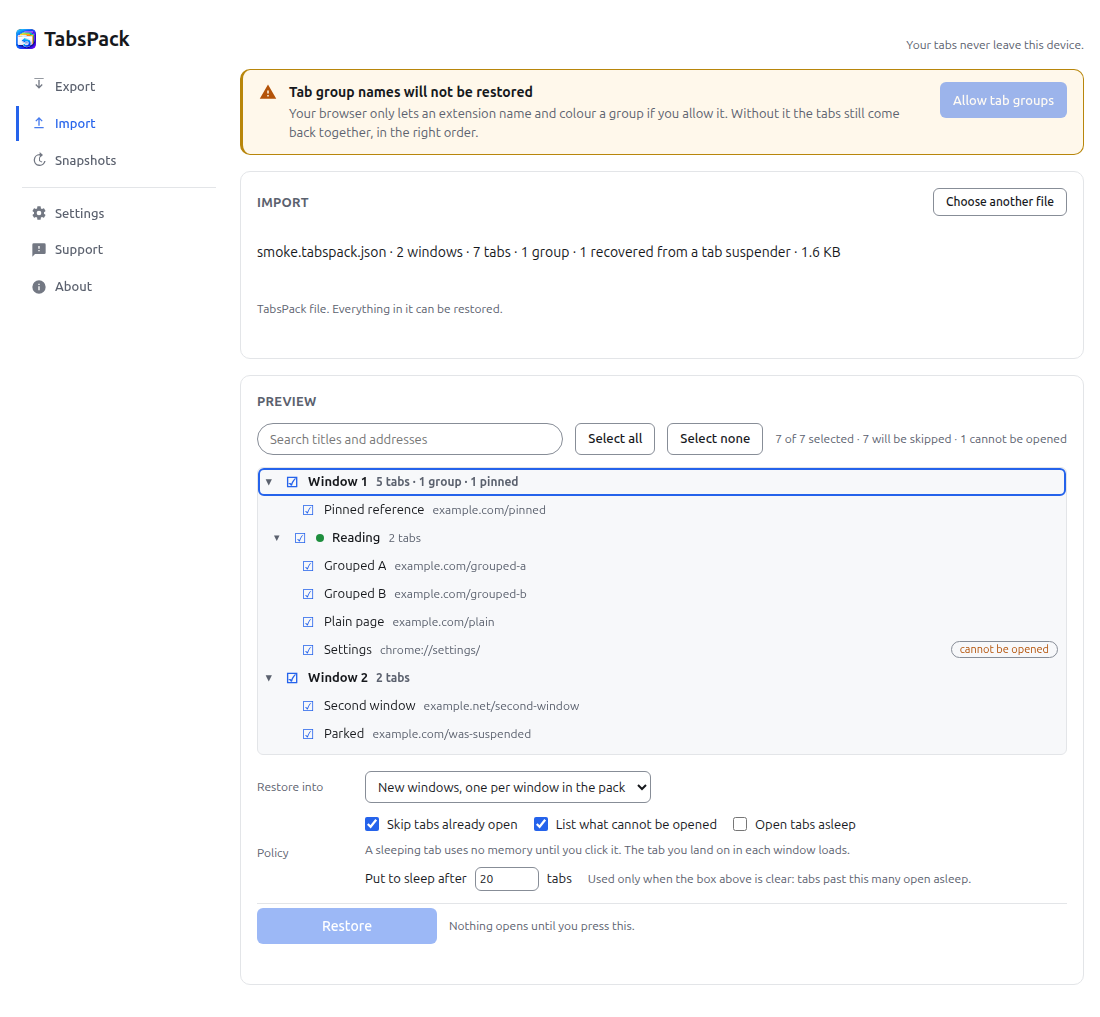The width and height of the screenshot is (1100, 1017).
Task: Collapse the Reading group node
Action: [276, 538]
